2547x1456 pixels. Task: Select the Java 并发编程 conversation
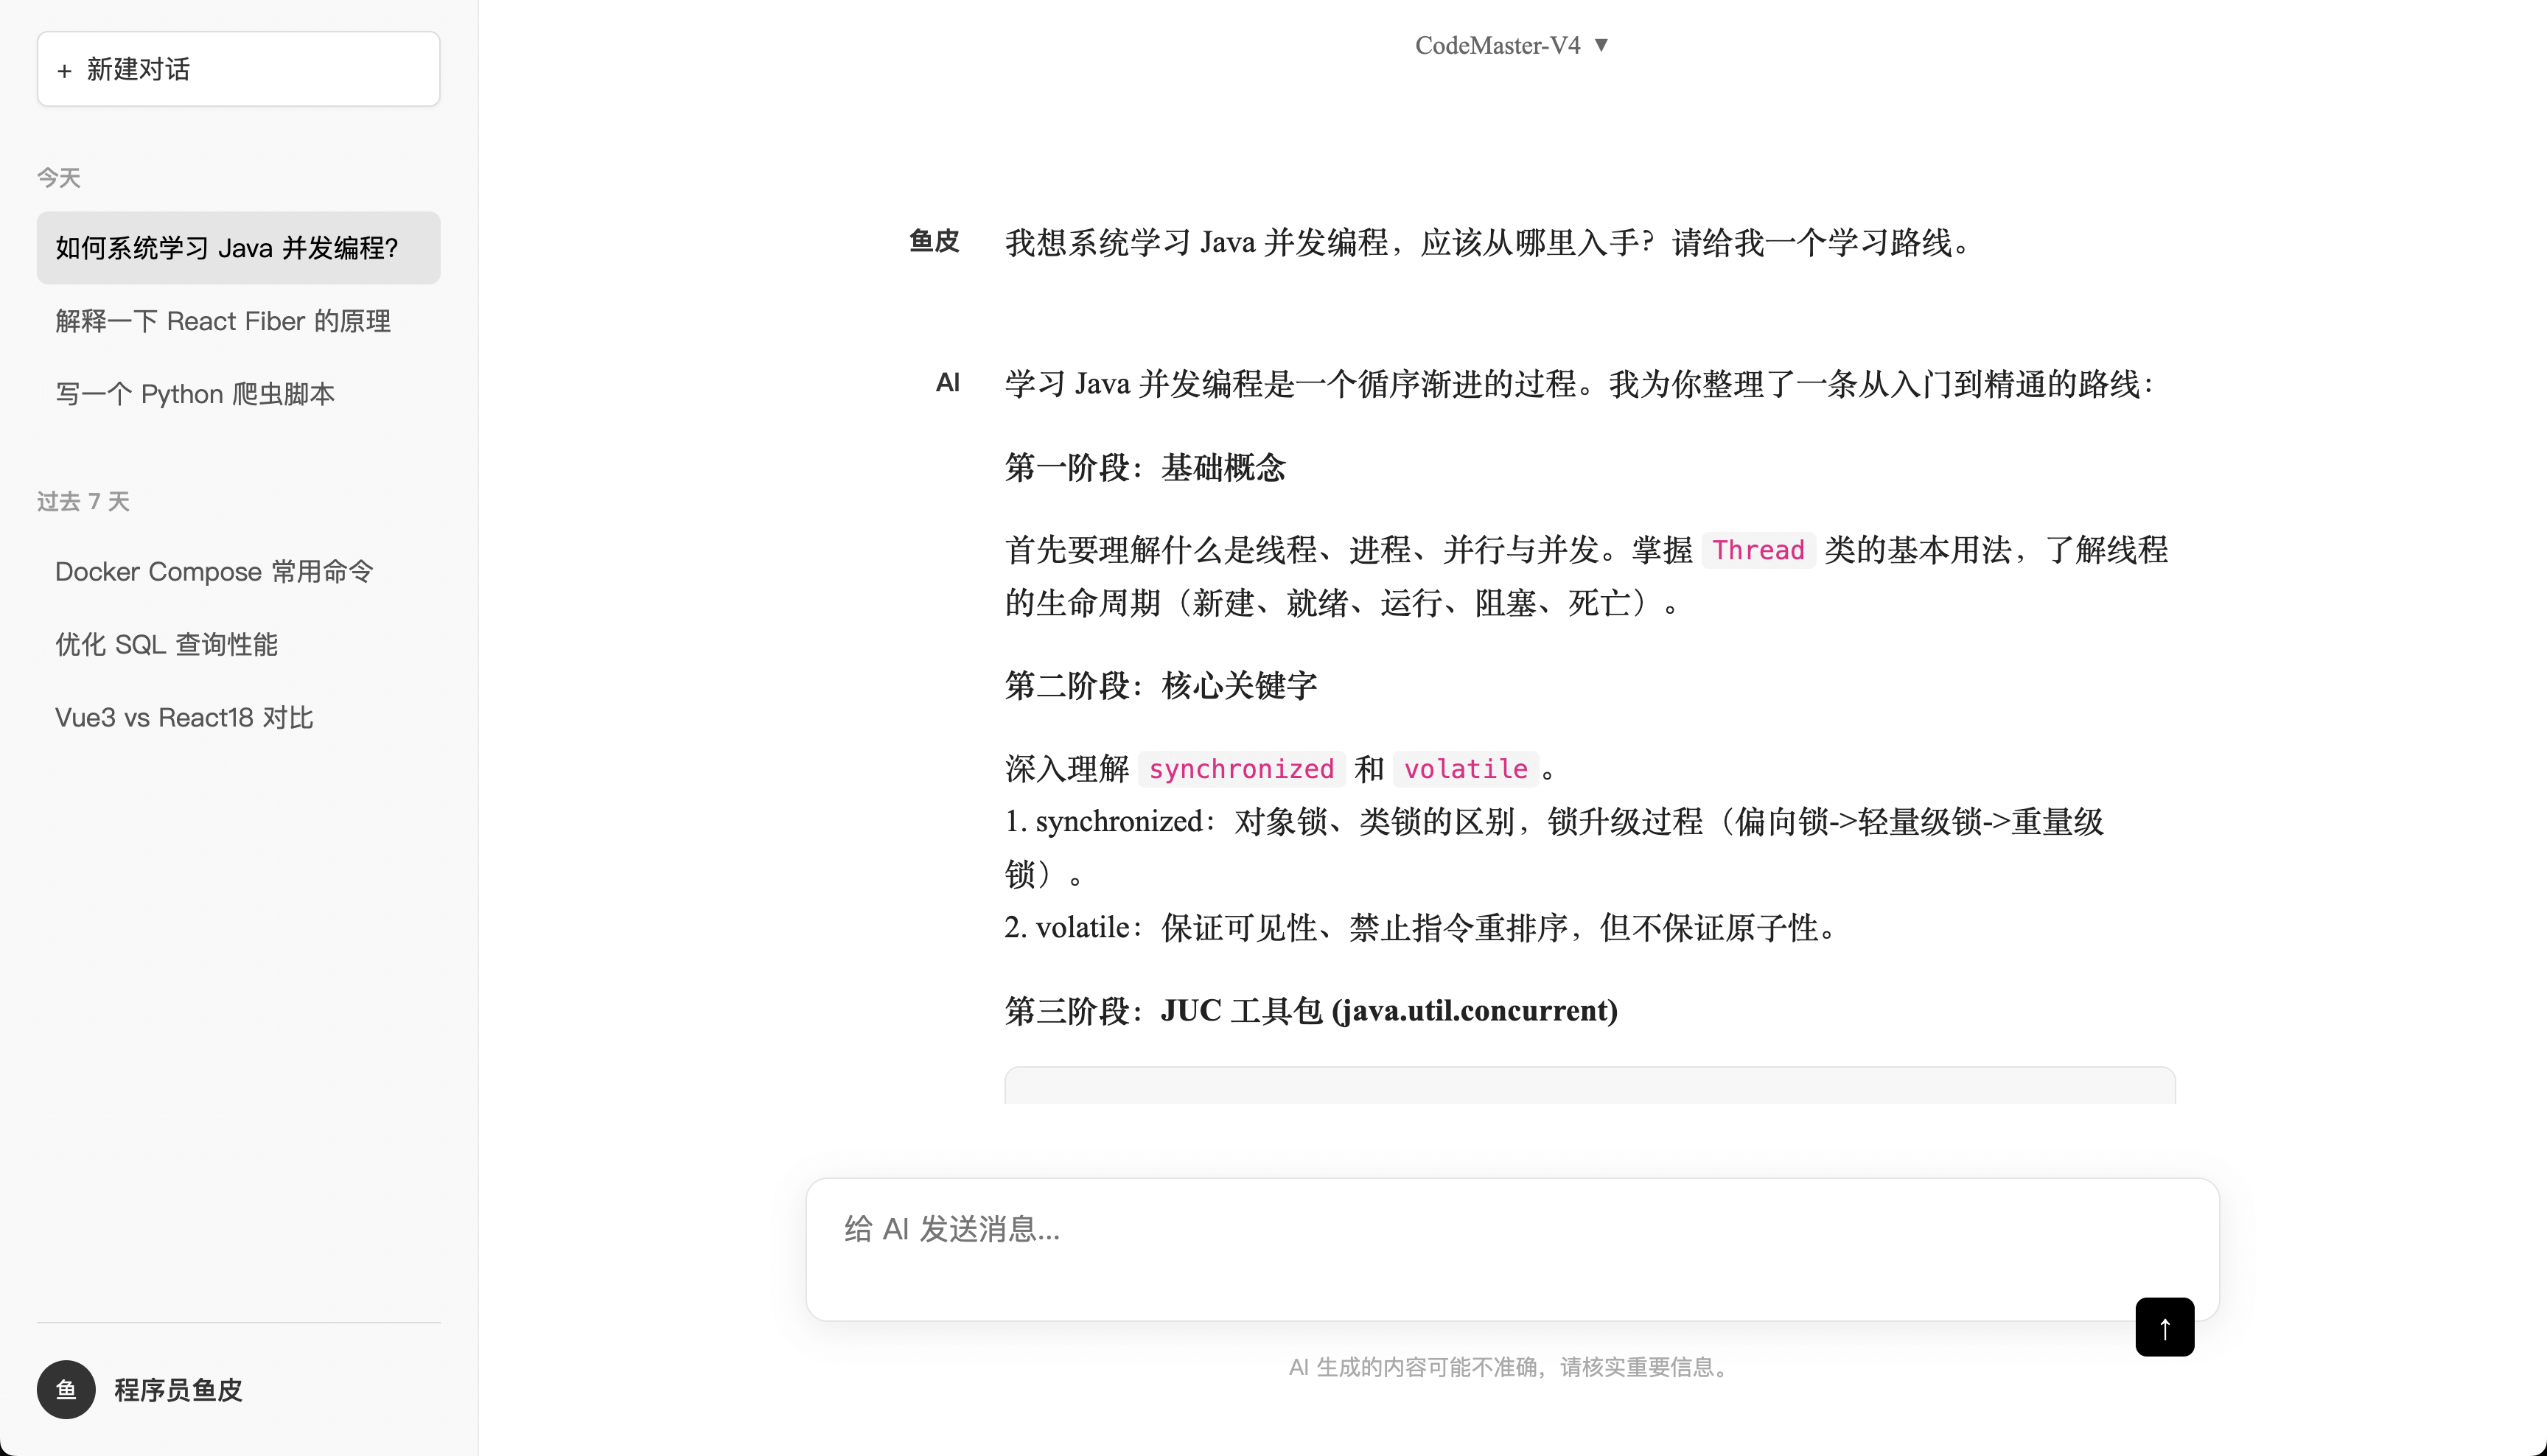238,248
